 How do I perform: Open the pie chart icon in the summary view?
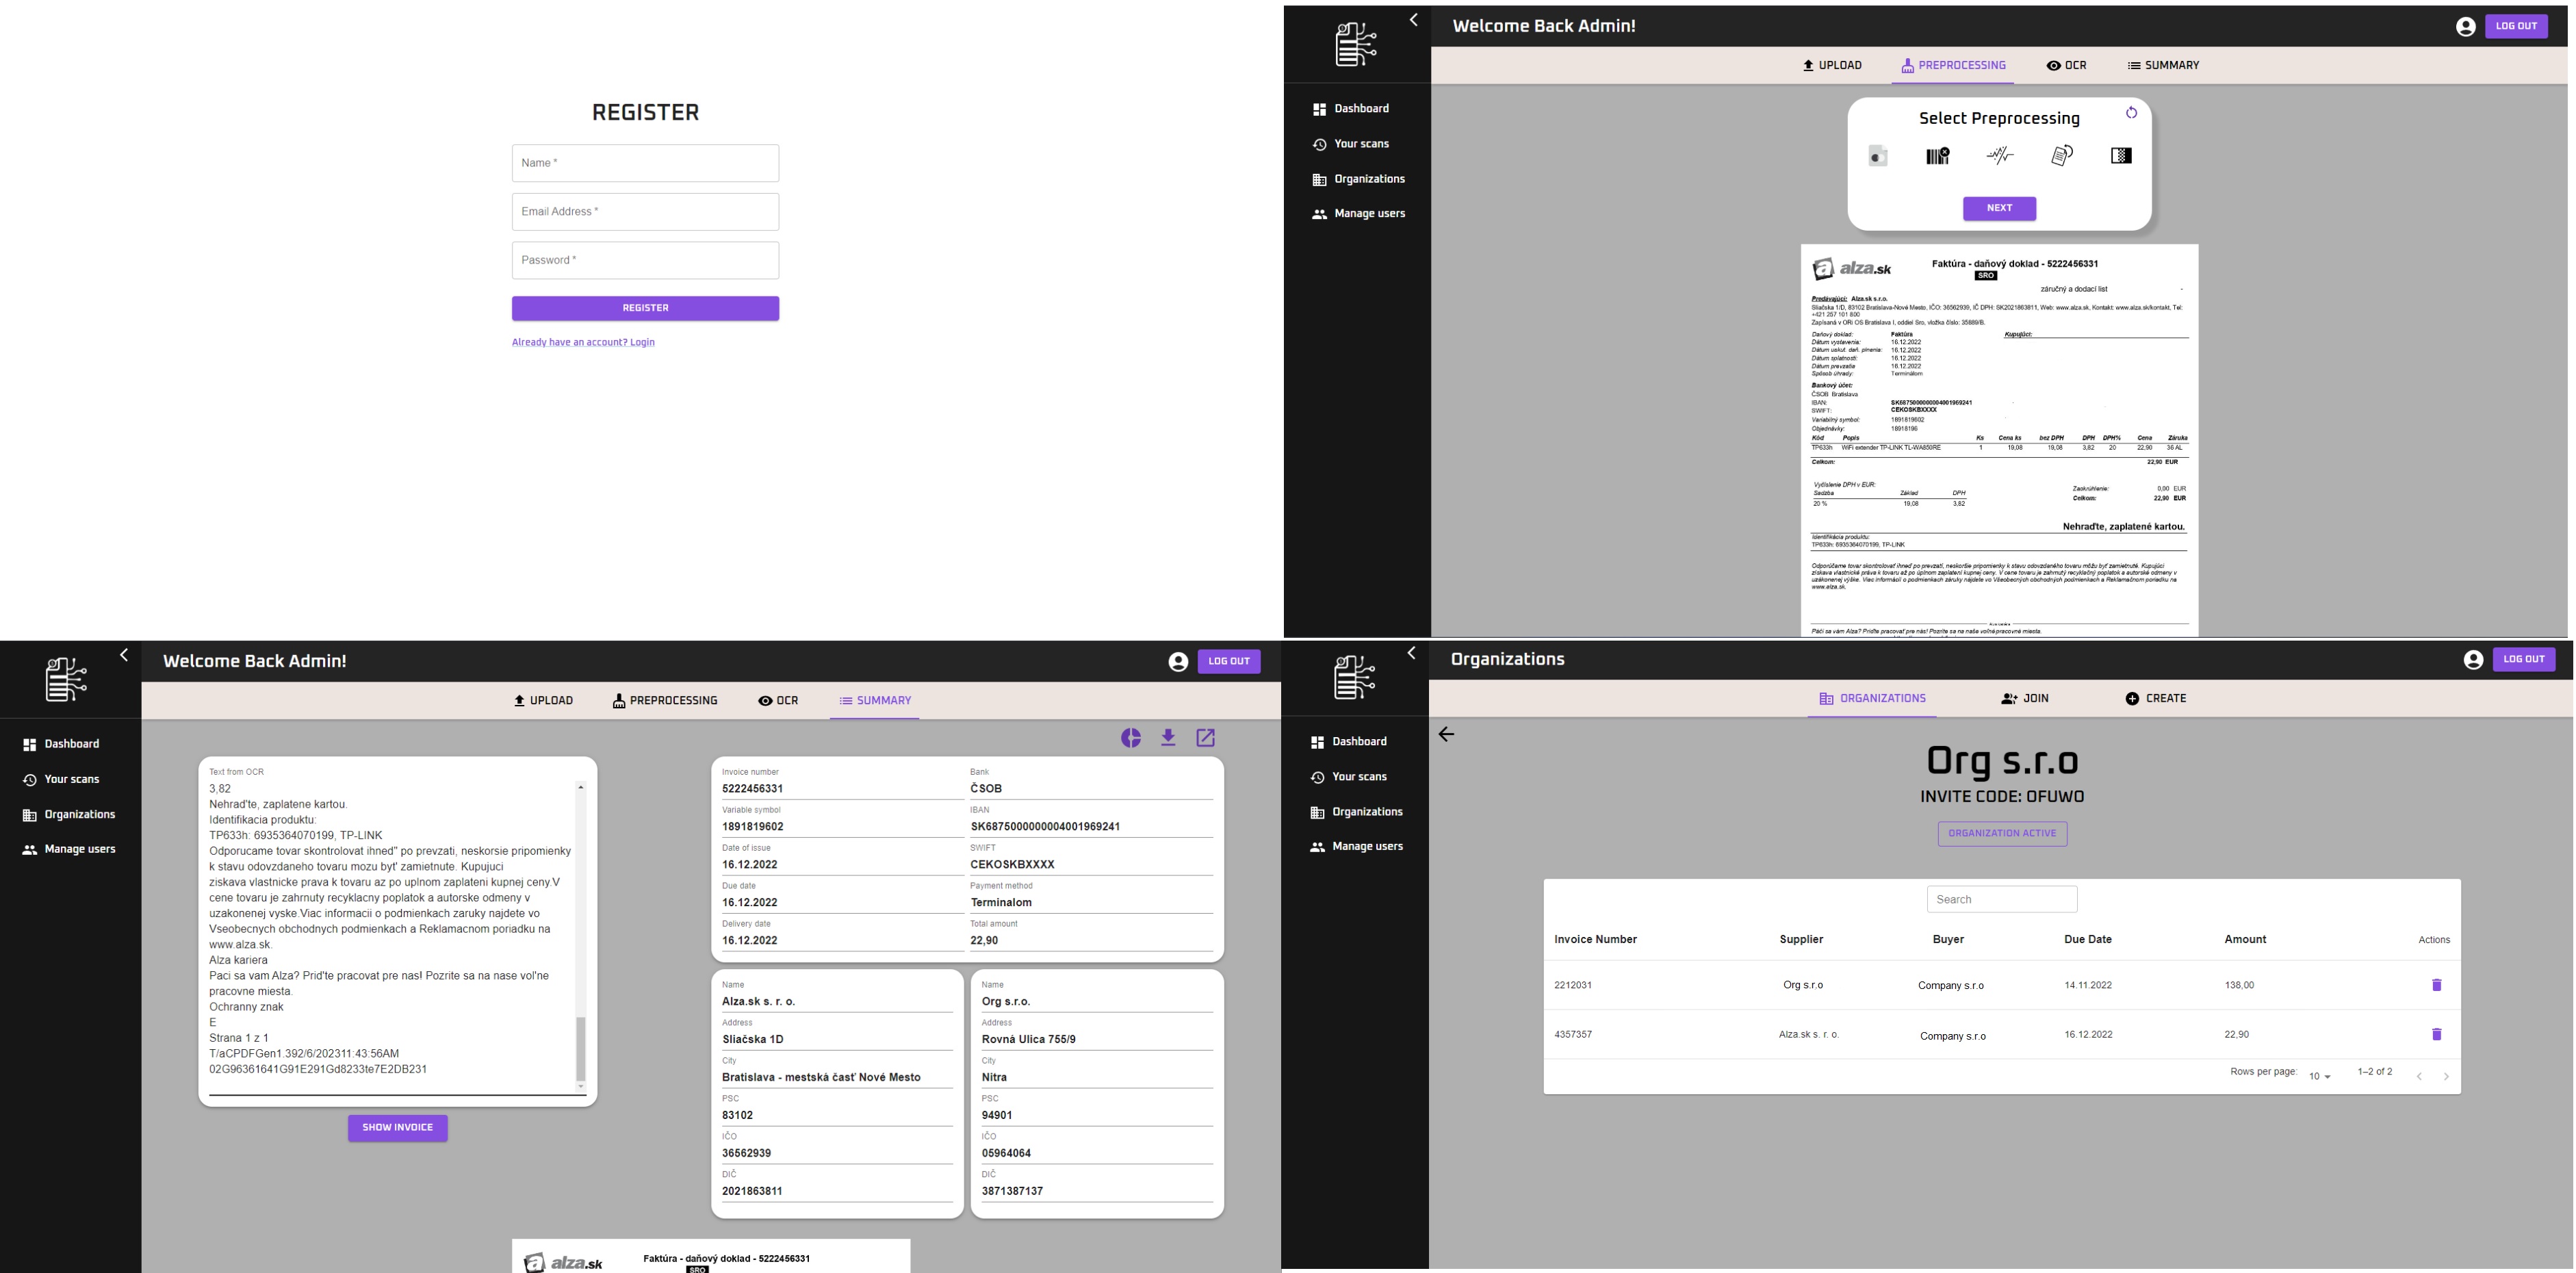[x=1131, y=738]
